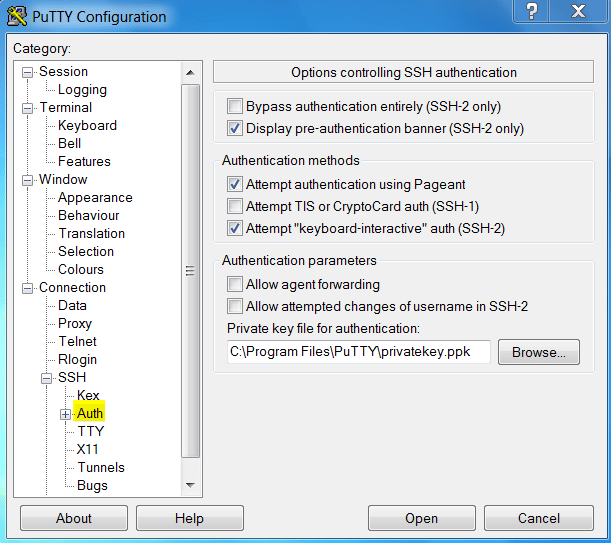Click the Cancel button
611x543 pixels.
click(539, 518)
